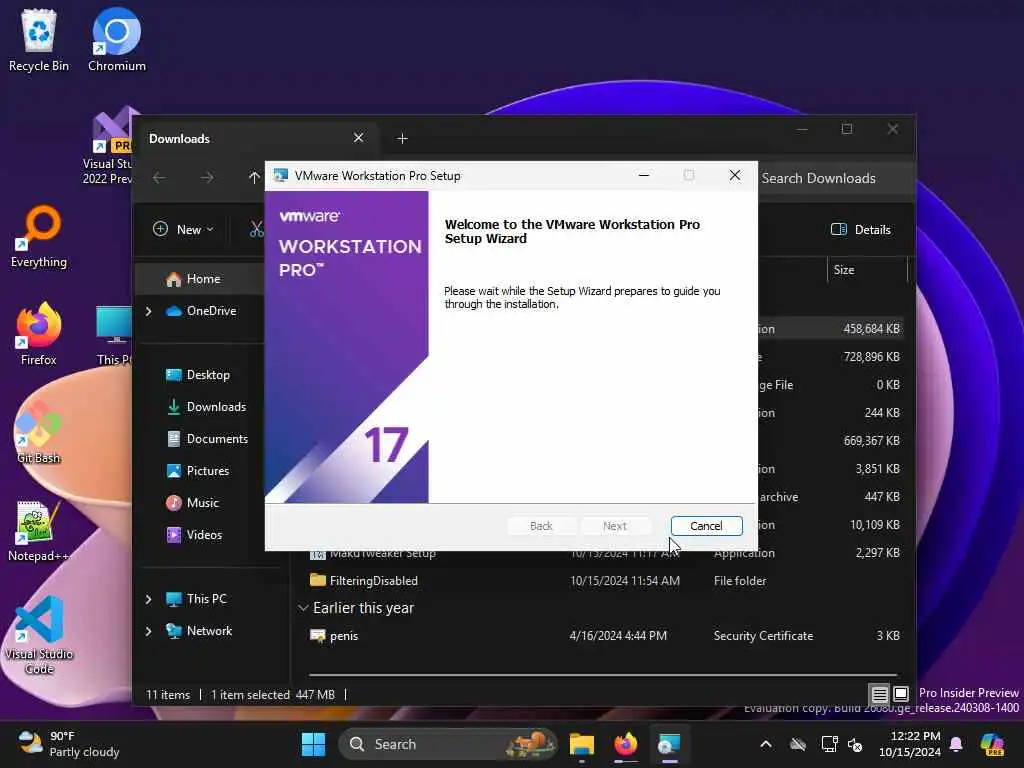1024x768 pixels.
Task: Open the Everything search shortcut
Action: coord(39,236)
